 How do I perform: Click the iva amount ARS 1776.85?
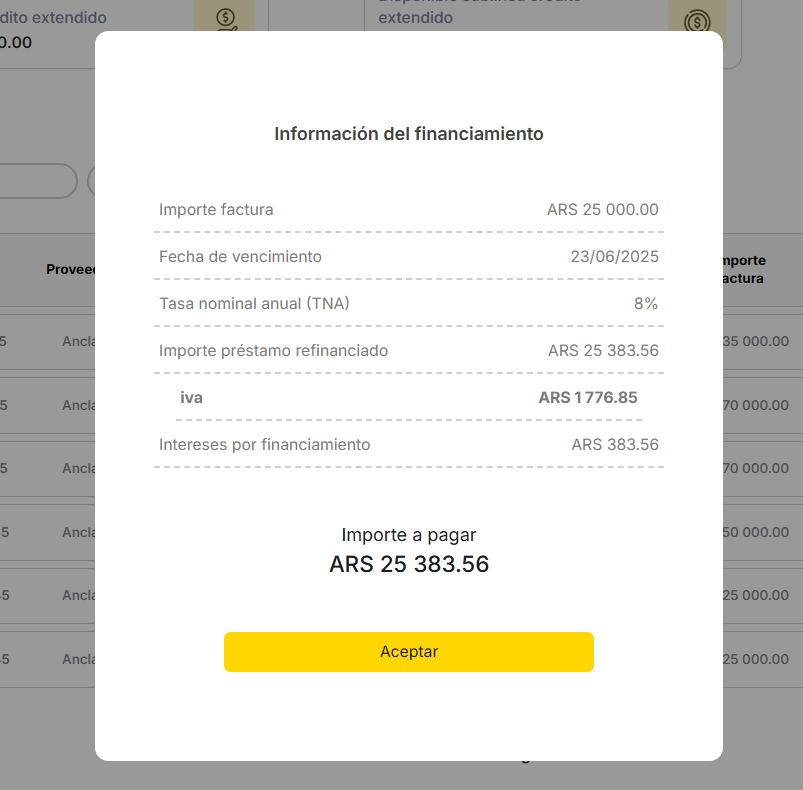[x=587, y=398]
